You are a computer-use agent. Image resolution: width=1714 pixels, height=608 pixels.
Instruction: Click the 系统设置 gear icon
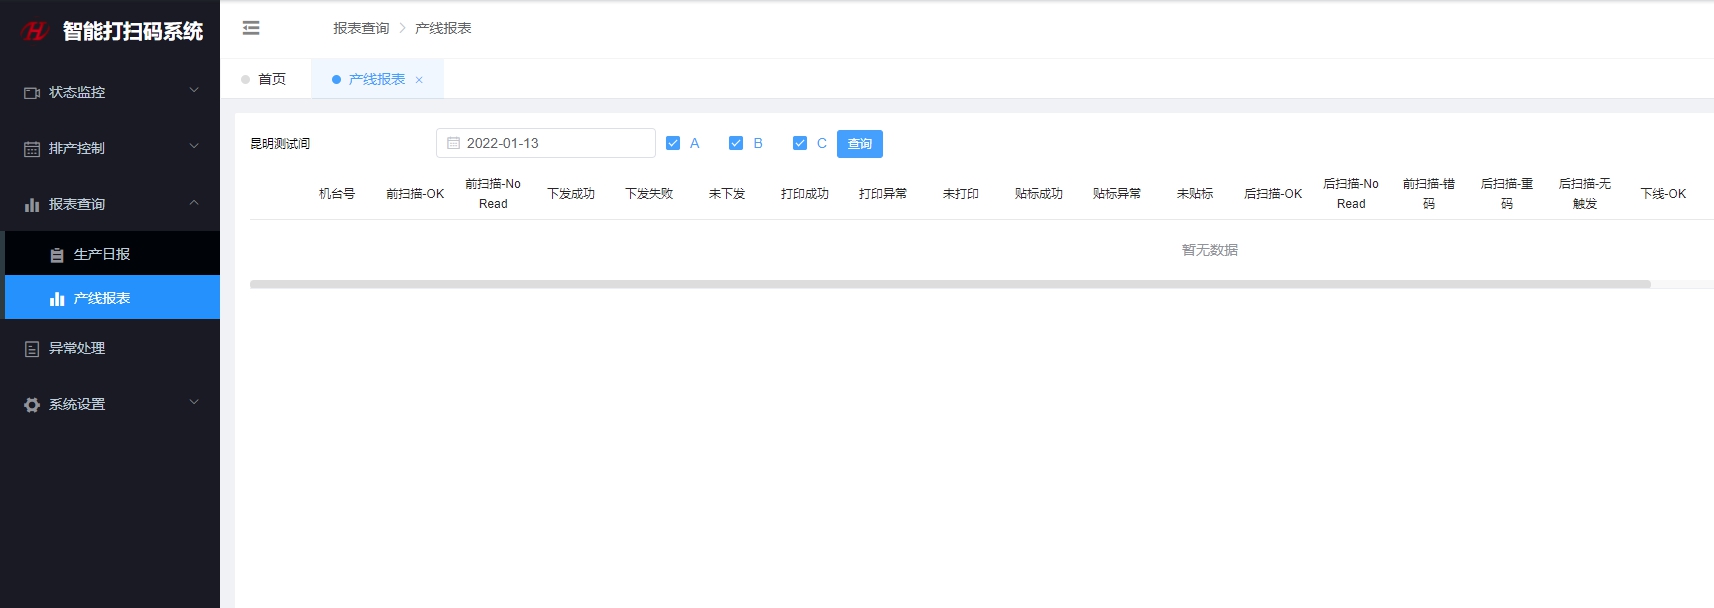click(x=32, y=405)
